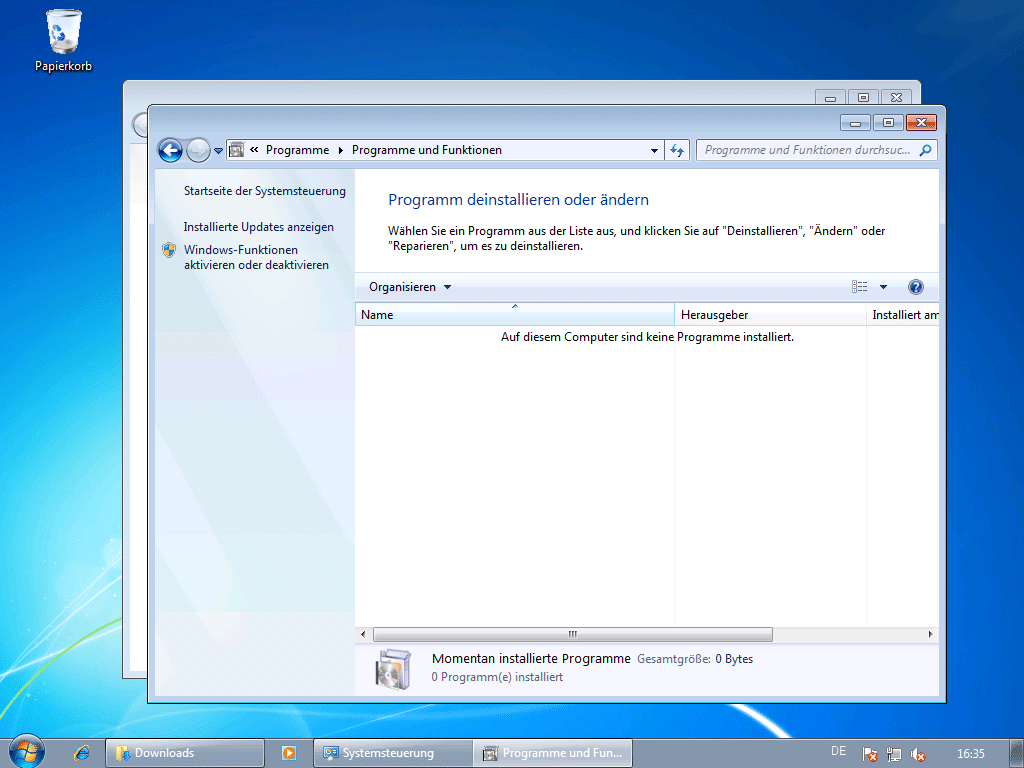Launch Internet Explorer from taskbar

[x=82, y=753]
